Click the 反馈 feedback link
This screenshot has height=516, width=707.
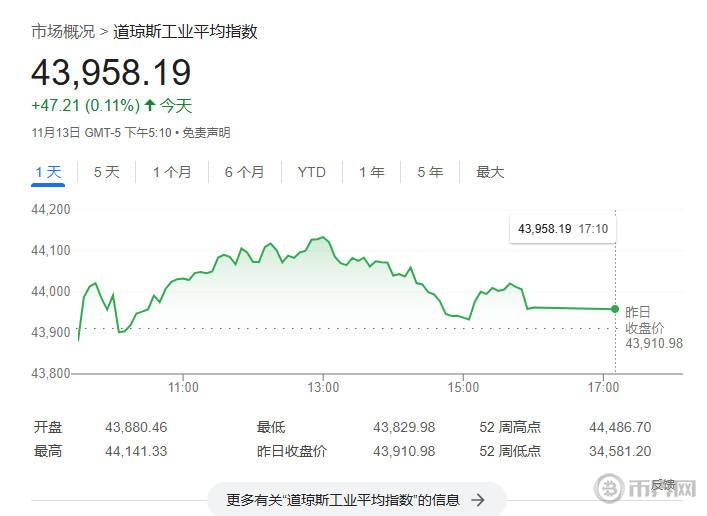[663, 485]
